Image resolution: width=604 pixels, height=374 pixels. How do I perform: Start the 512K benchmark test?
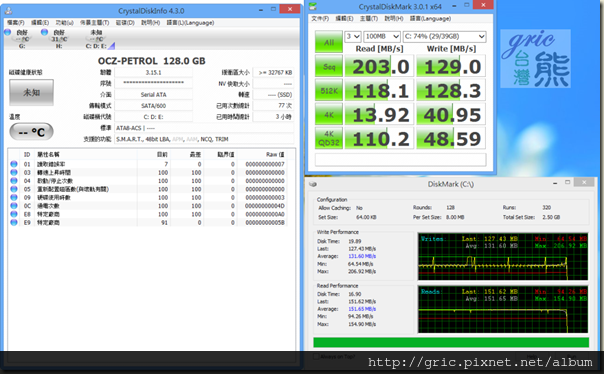(x=329, y=91)
